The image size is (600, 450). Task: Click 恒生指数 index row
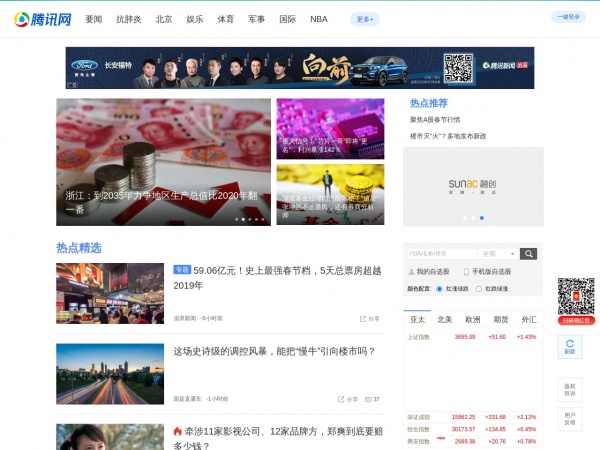point(473,429)
